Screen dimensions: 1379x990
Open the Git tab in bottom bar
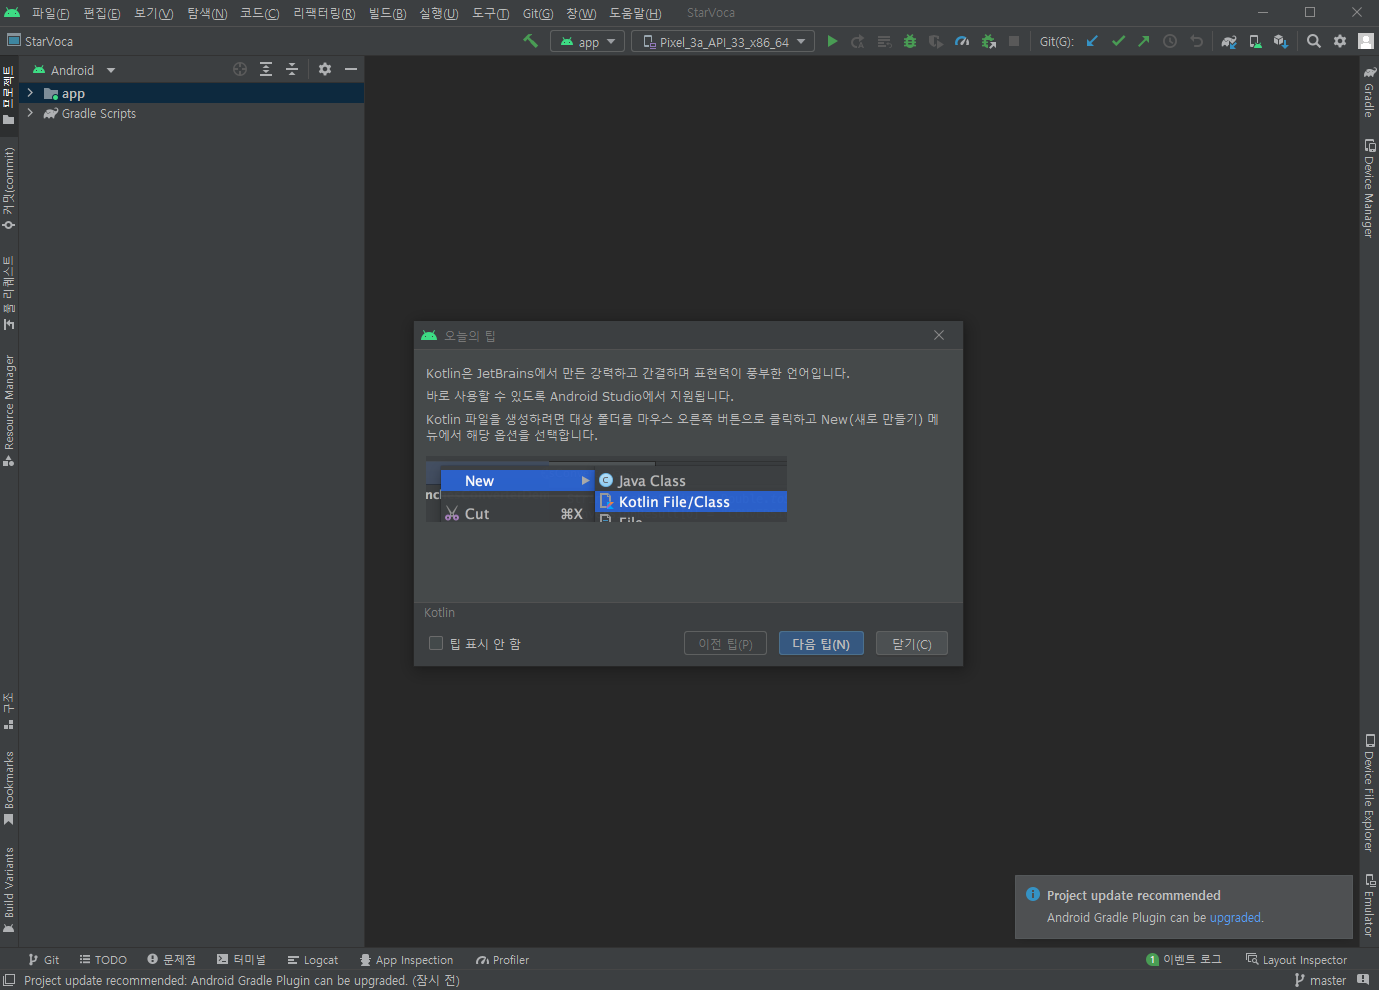pos(44,960)
